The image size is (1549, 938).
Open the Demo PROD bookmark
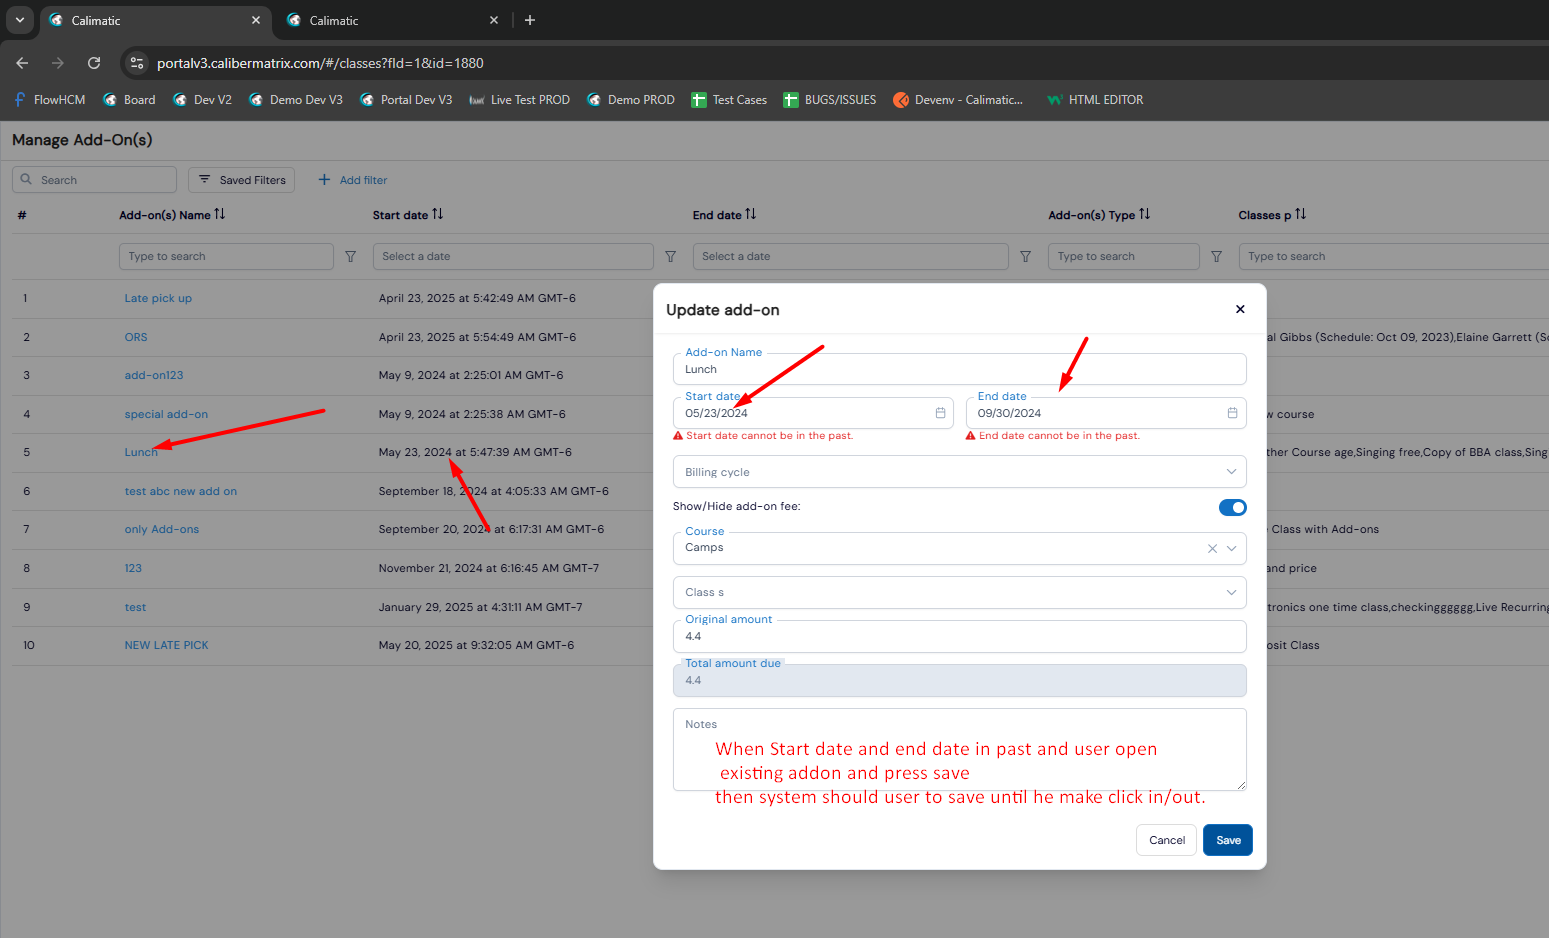tap(631, 100)
